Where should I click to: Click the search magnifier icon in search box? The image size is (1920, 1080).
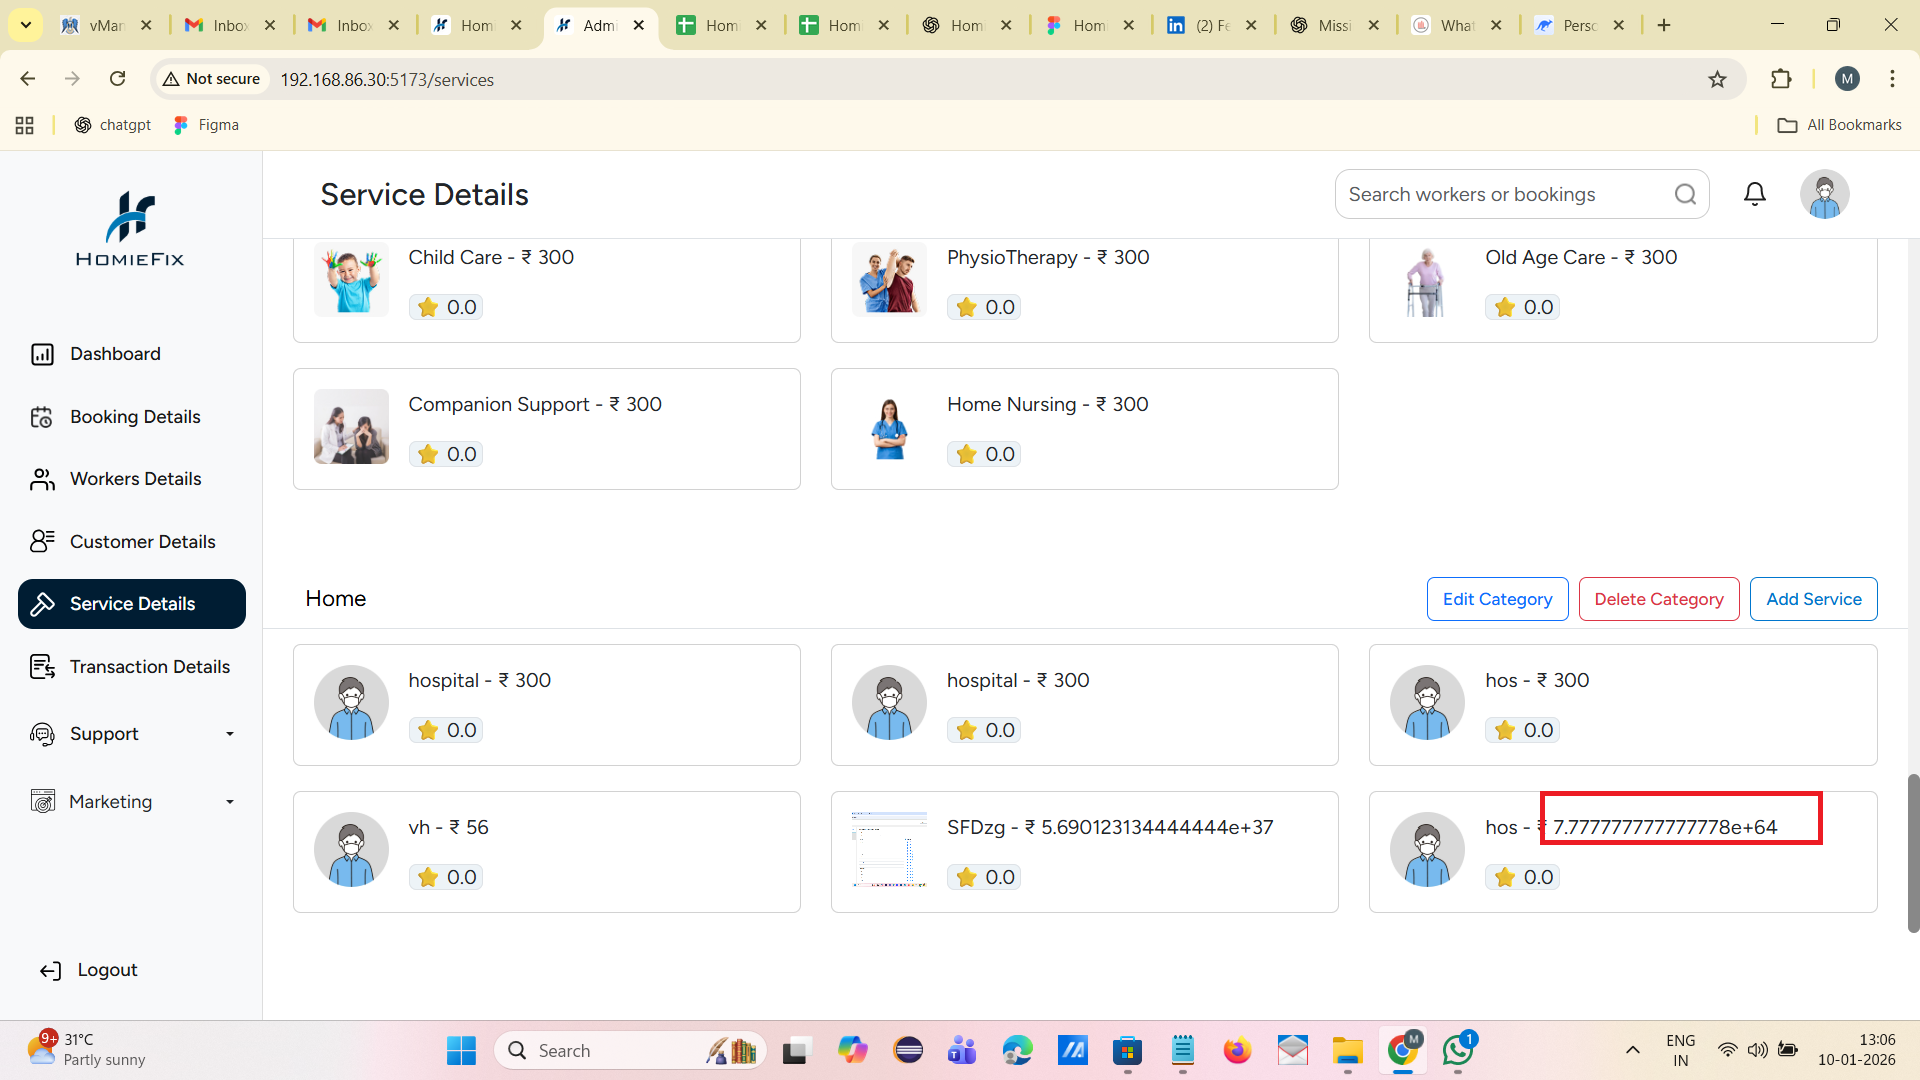point(1685,194)
